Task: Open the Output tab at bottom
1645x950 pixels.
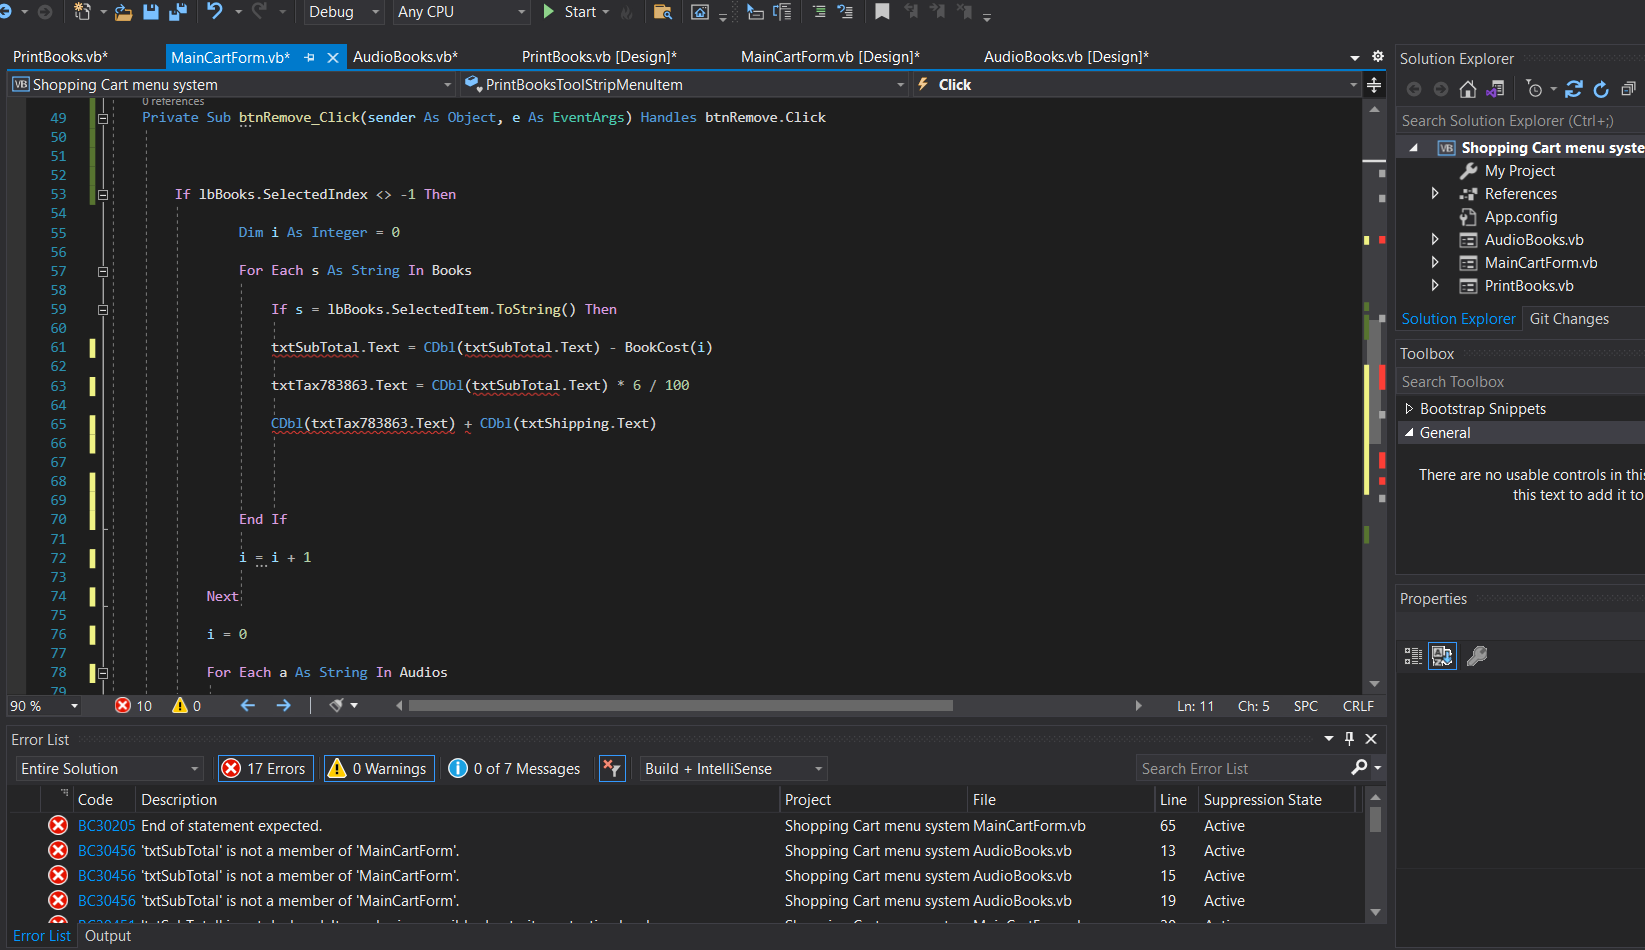Action: click(x=108, y=936)
